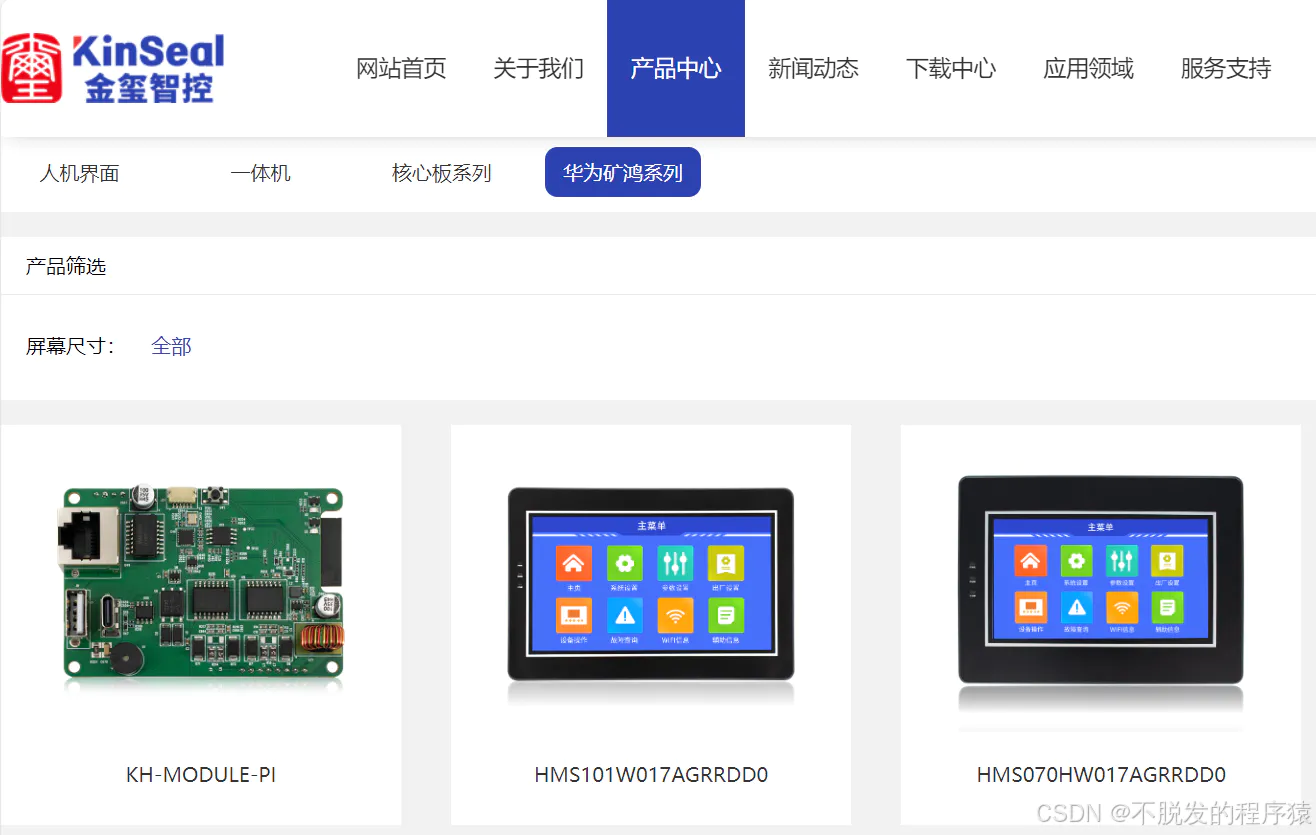The image size is (1316, 835).
Task: Click the 产品筛选 heading text
Action: point(66,267)
